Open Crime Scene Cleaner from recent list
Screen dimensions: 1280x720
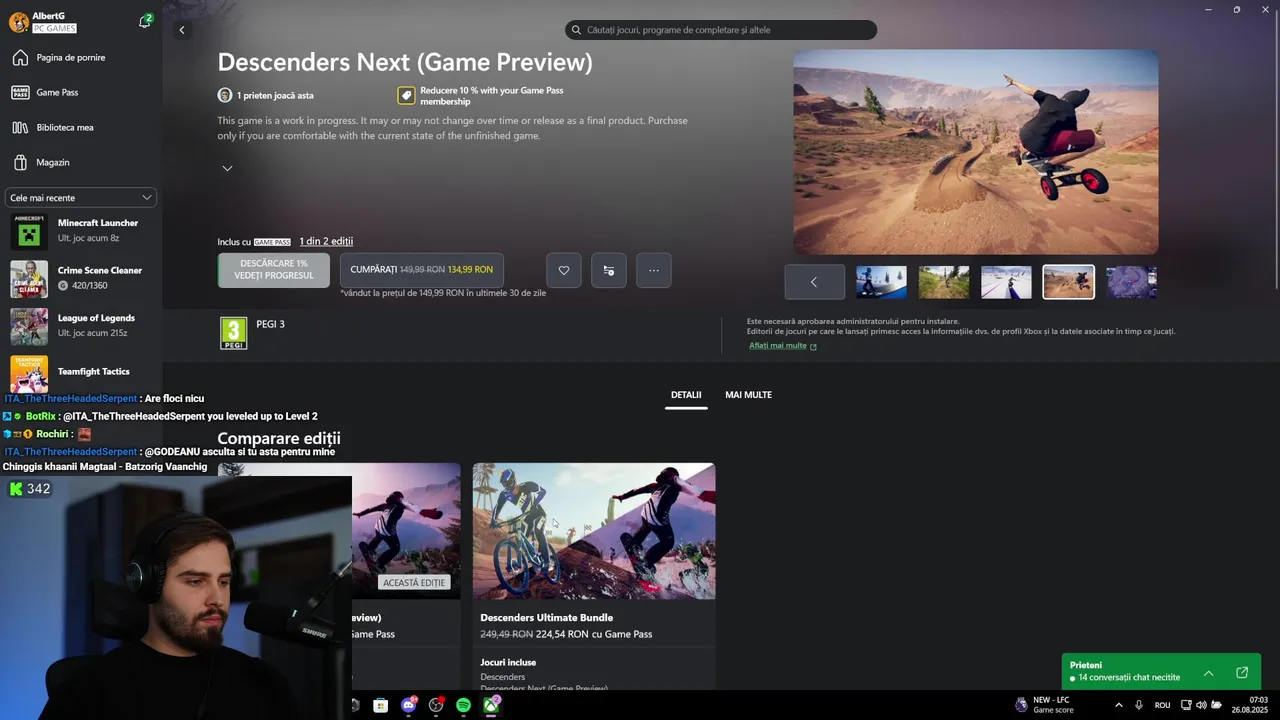(x=81, y=278)
